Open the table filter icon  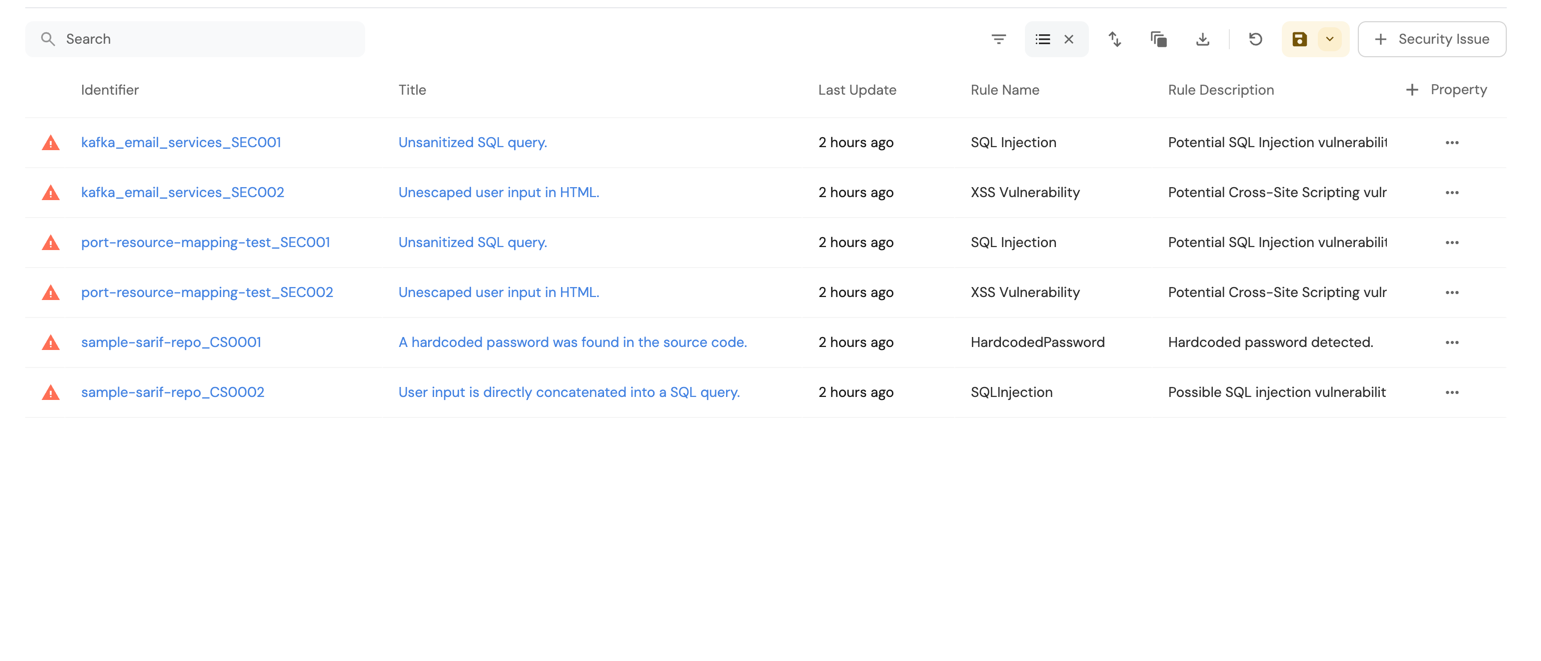(998, 39)
